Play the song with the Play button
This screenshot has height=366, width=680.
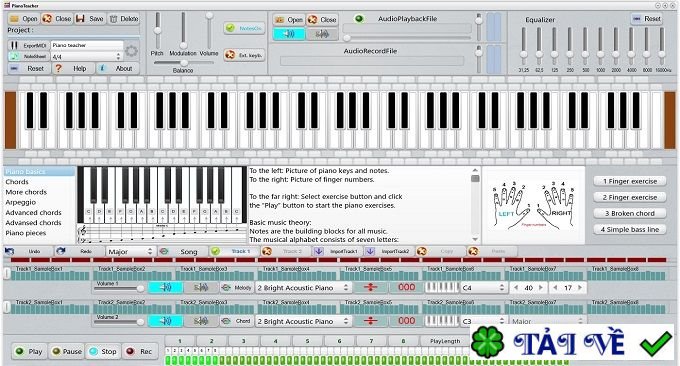click(29, 351)
